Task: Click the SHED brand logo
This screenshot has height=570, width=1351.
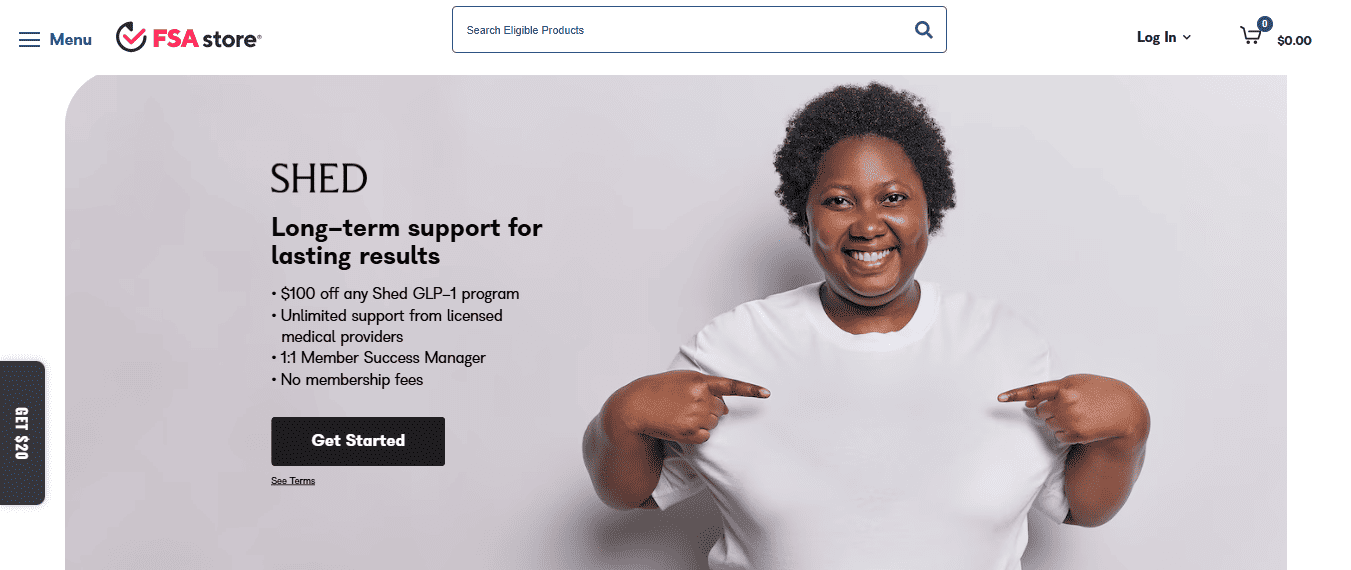Action: click(x=319, y=179)
